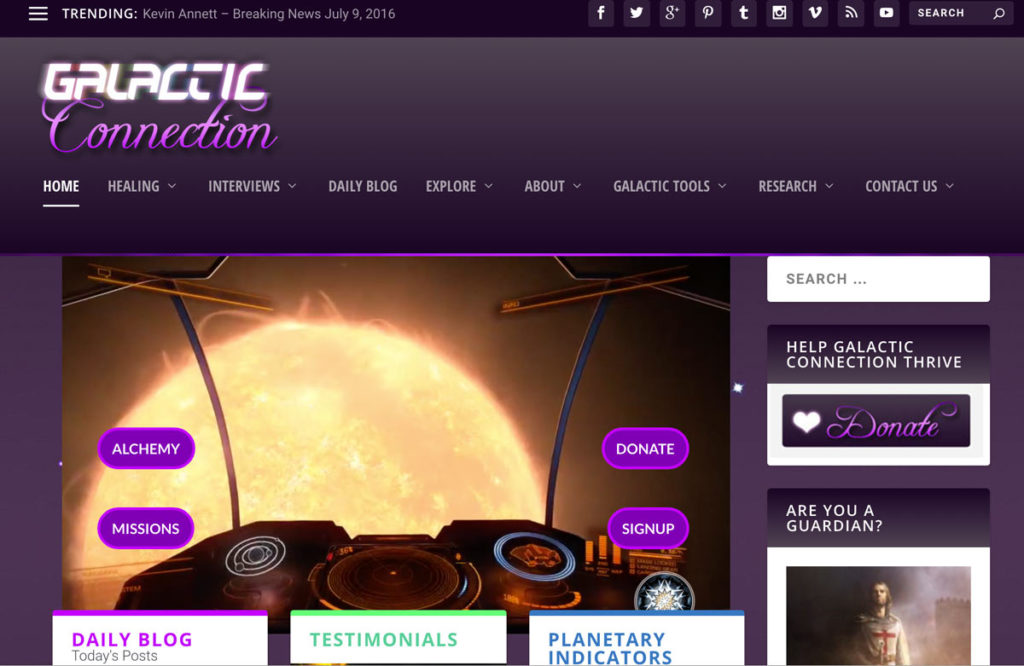The width and height of the screenshot is (1024, 666).
Task: Click the Donate heart banner in the sidebar
Action: point(876,421)
